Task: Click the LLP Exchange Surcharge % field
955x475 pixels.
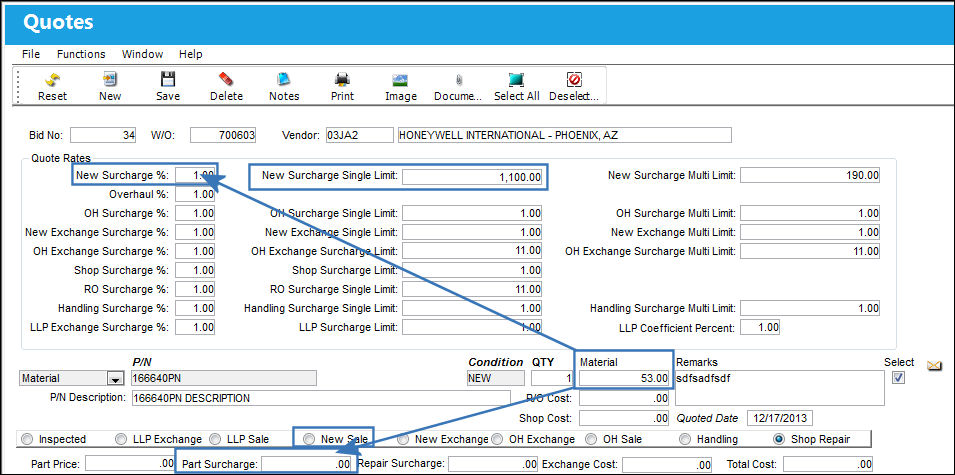Action: coord(195,327)
